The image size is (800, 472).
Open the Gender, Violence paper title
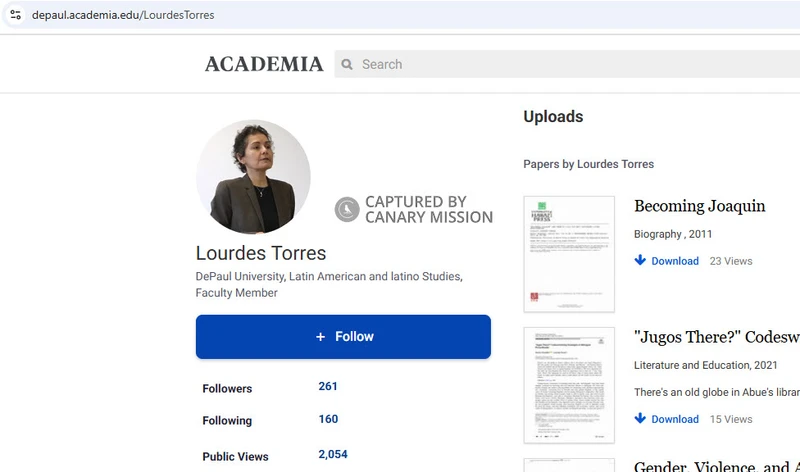(x=717, y=466)
